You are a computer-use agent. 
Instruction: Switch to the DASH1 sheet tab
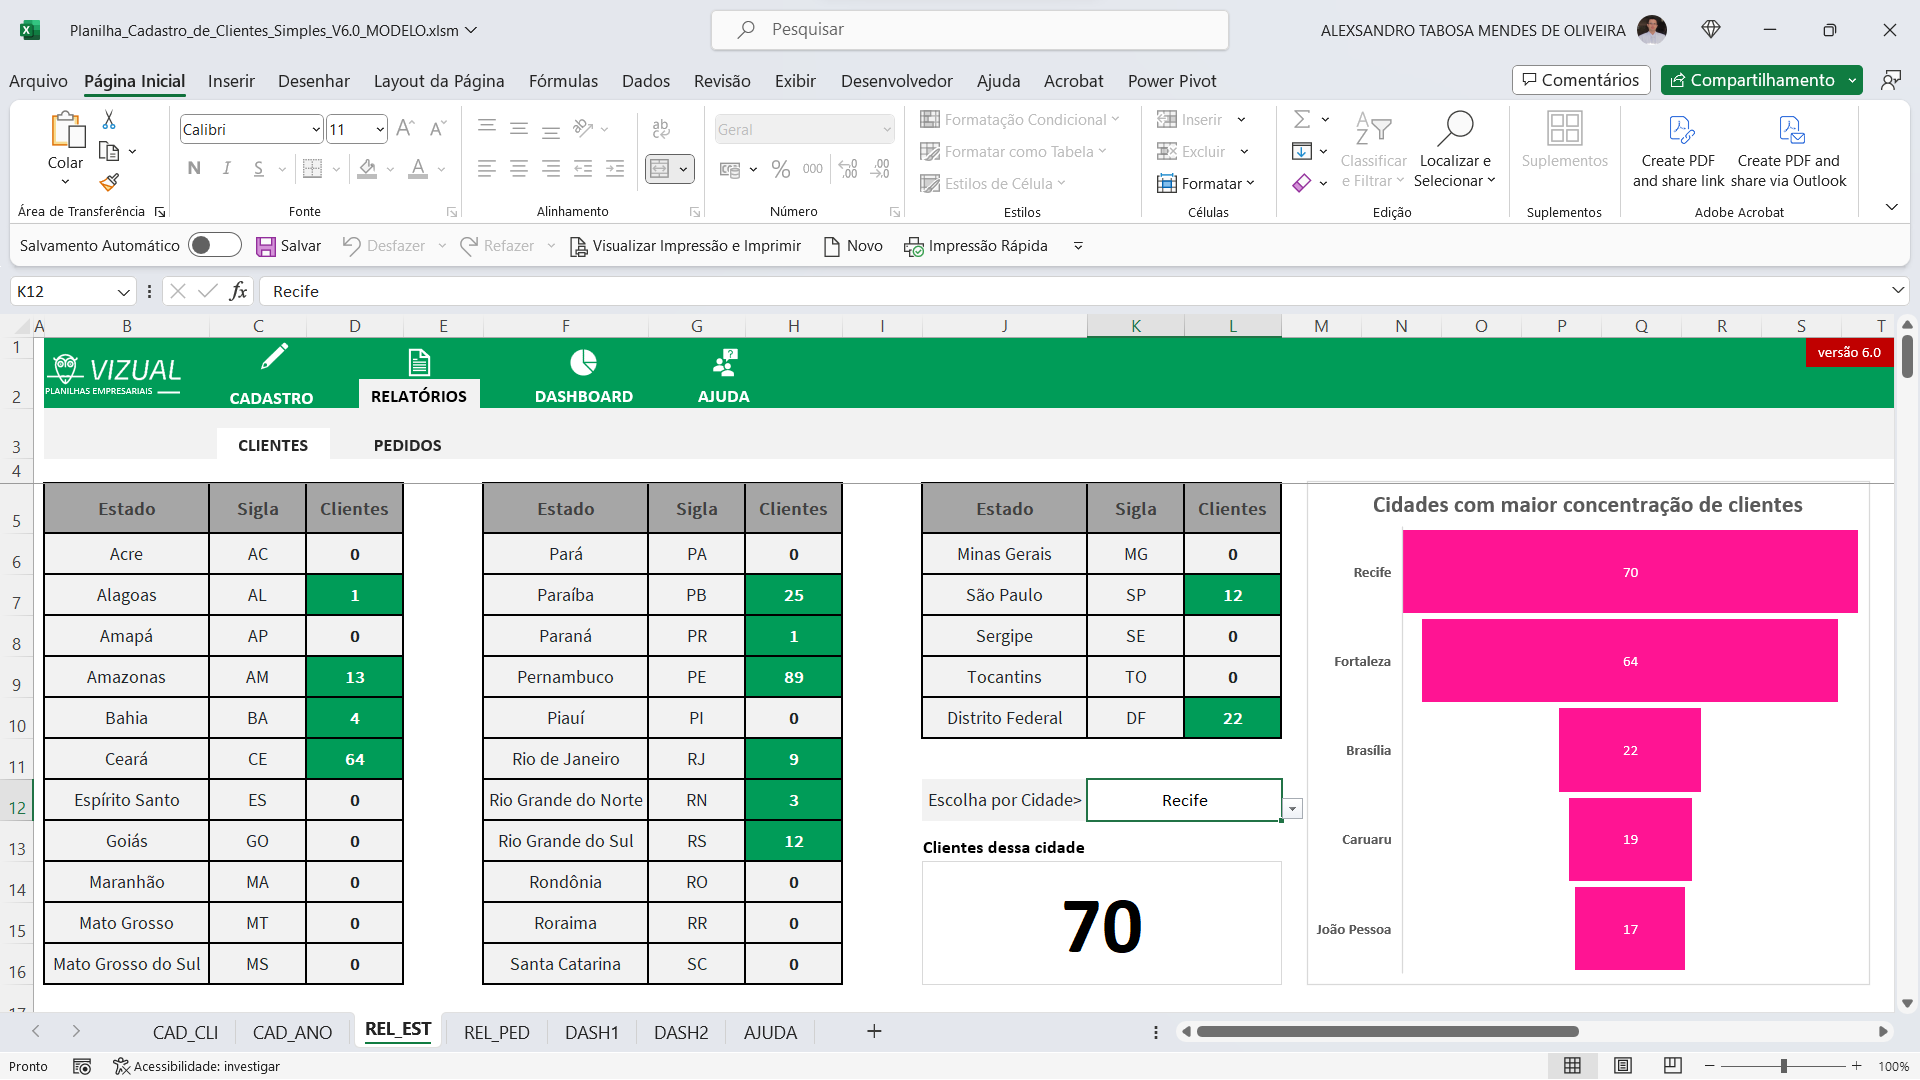591,1032
